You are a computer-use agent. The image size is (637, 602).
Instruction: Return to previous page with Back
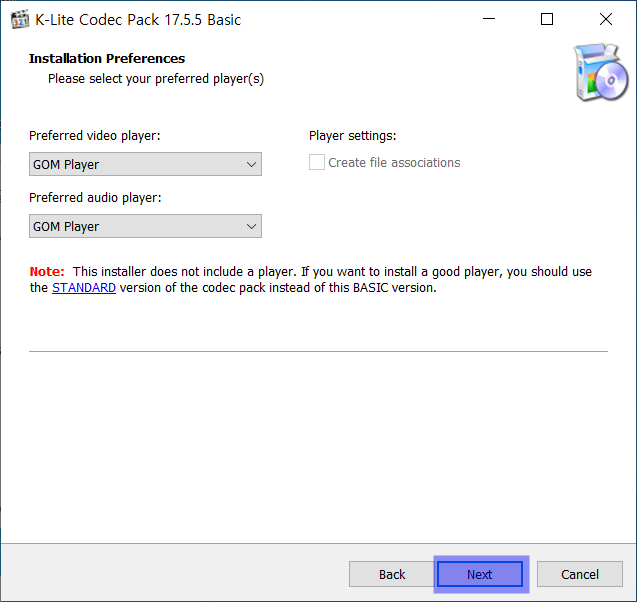[392, 574]
